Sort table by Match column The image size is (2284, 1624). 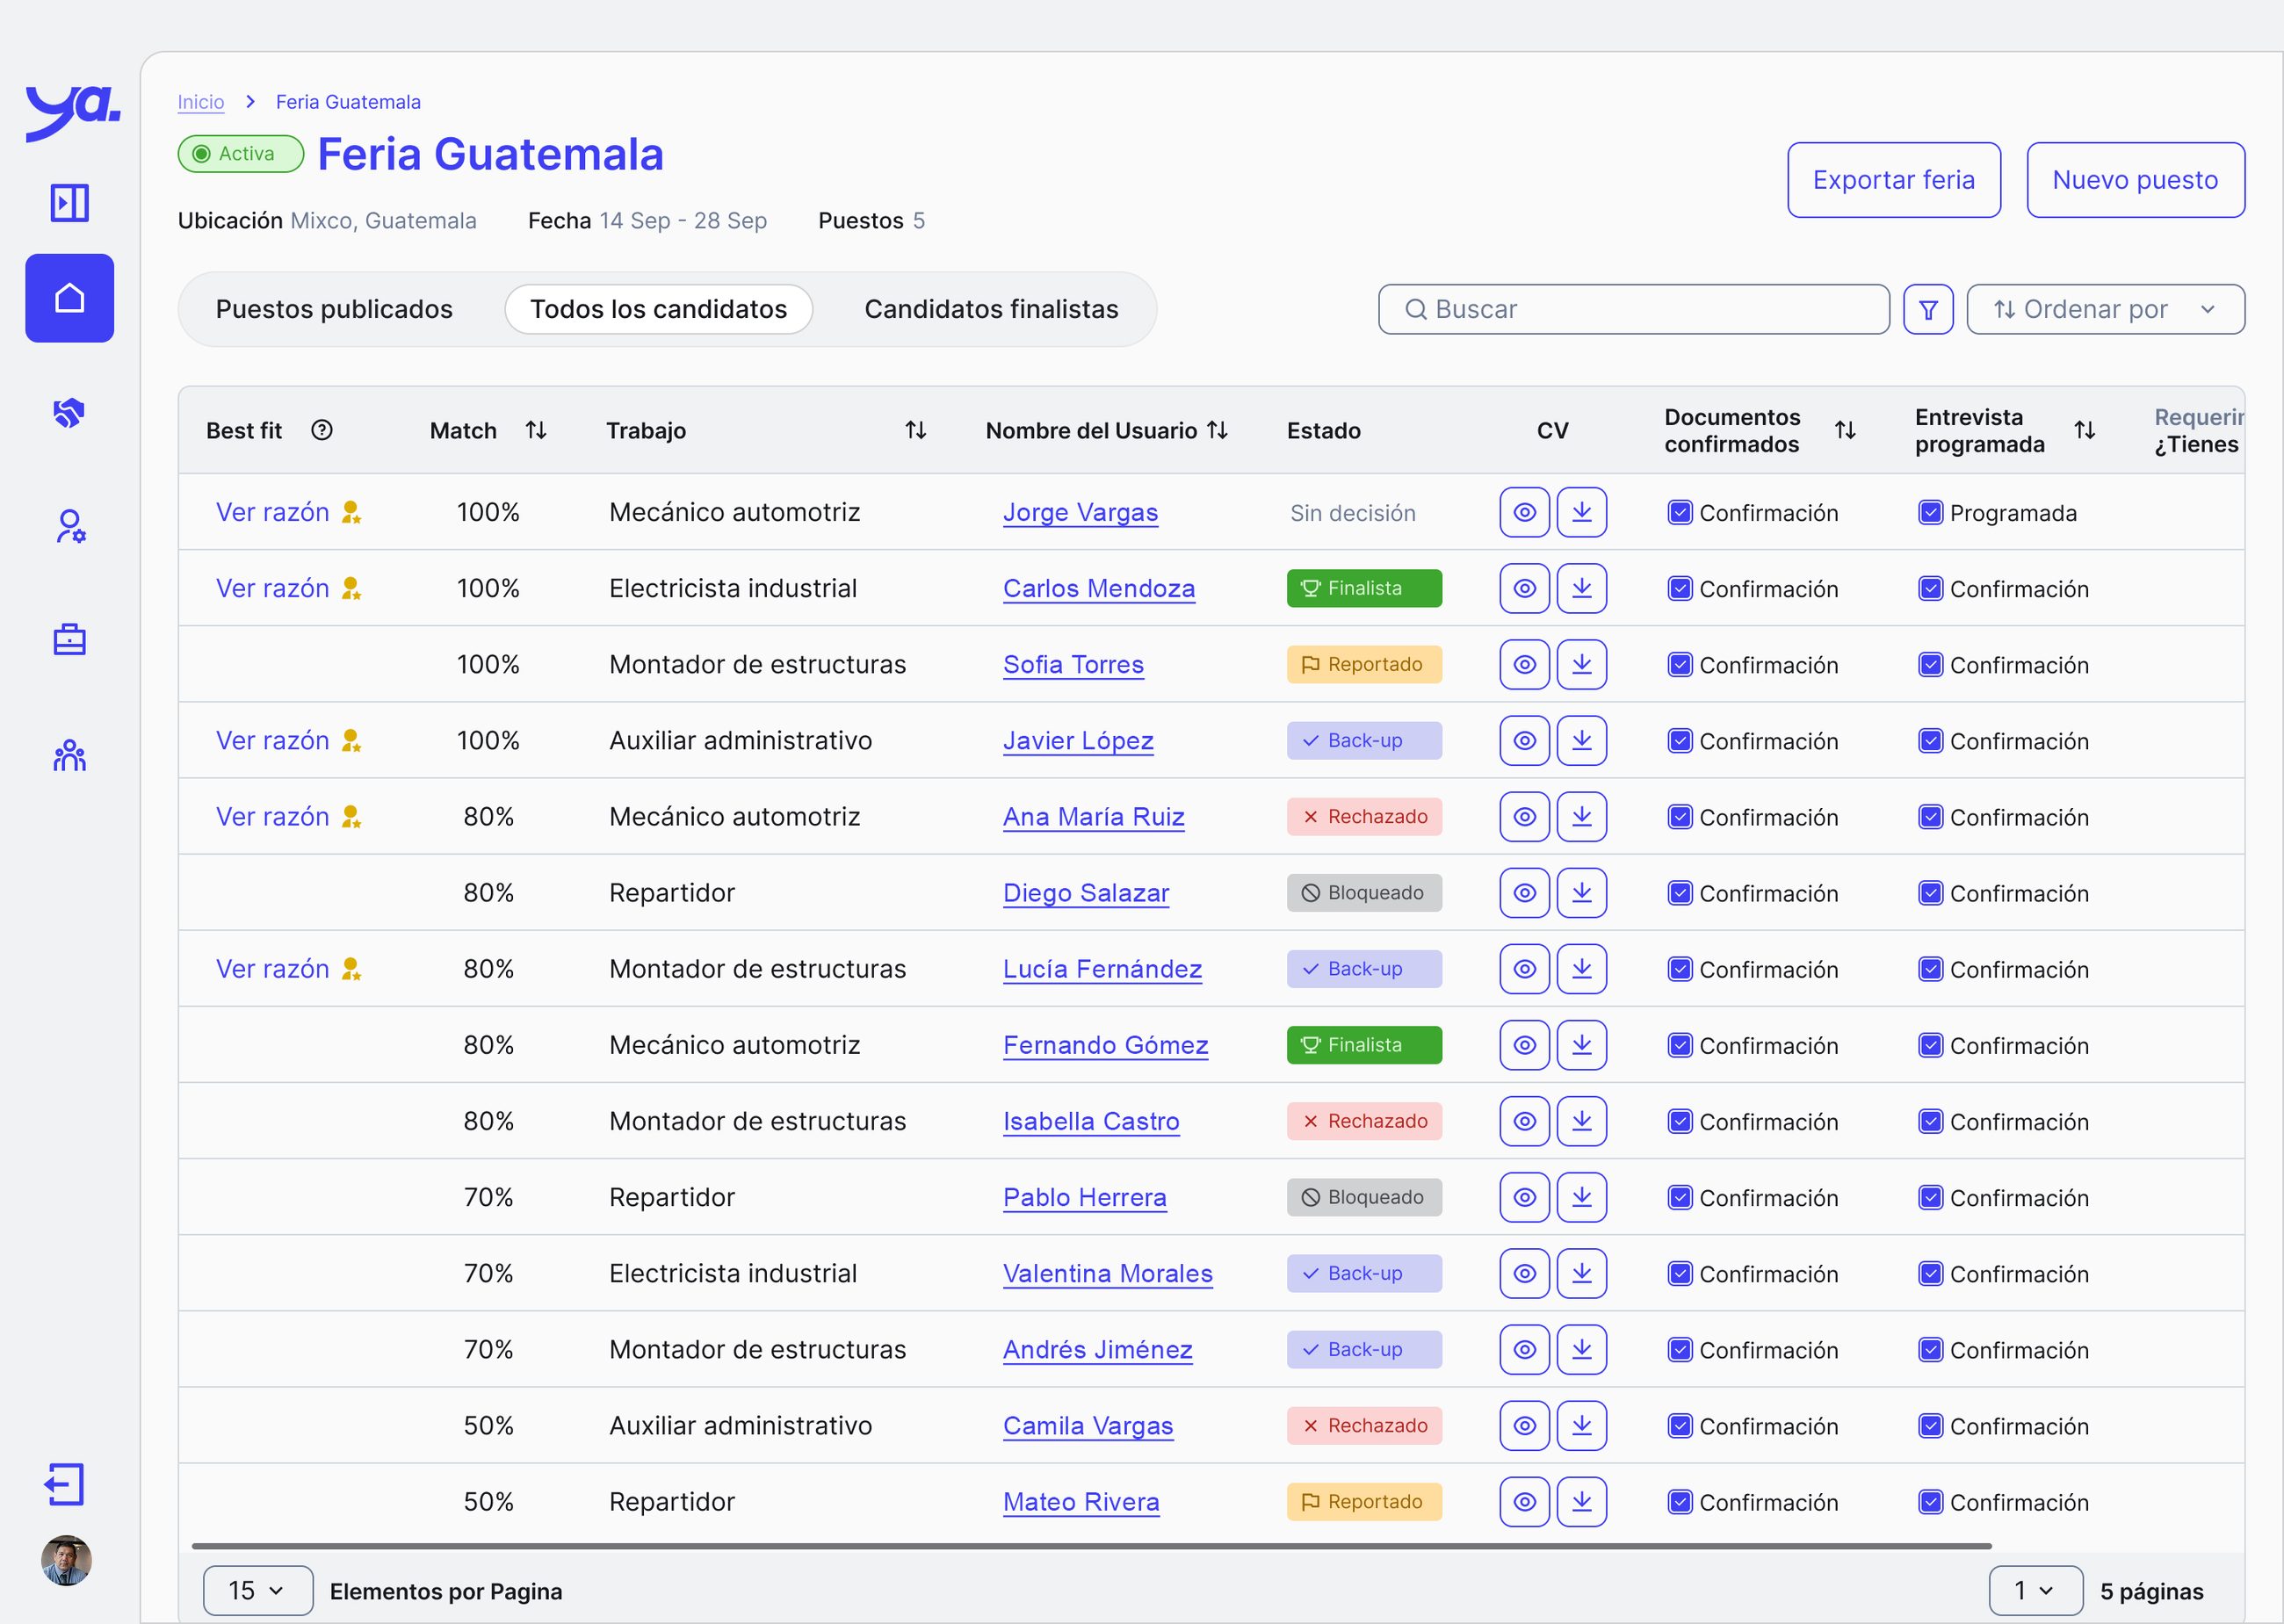[536, 430]
